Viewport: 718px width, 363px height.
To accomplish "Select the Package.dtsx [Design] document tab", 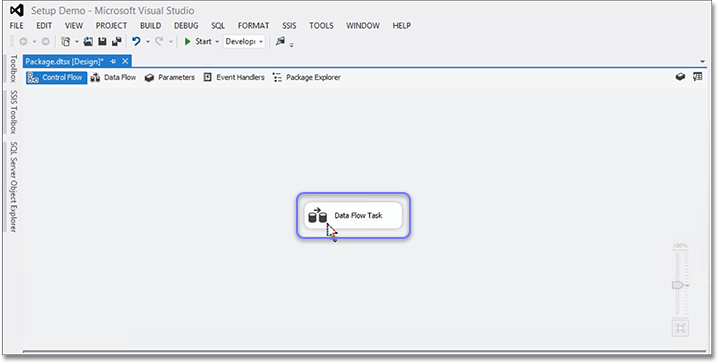I will 65,61.
